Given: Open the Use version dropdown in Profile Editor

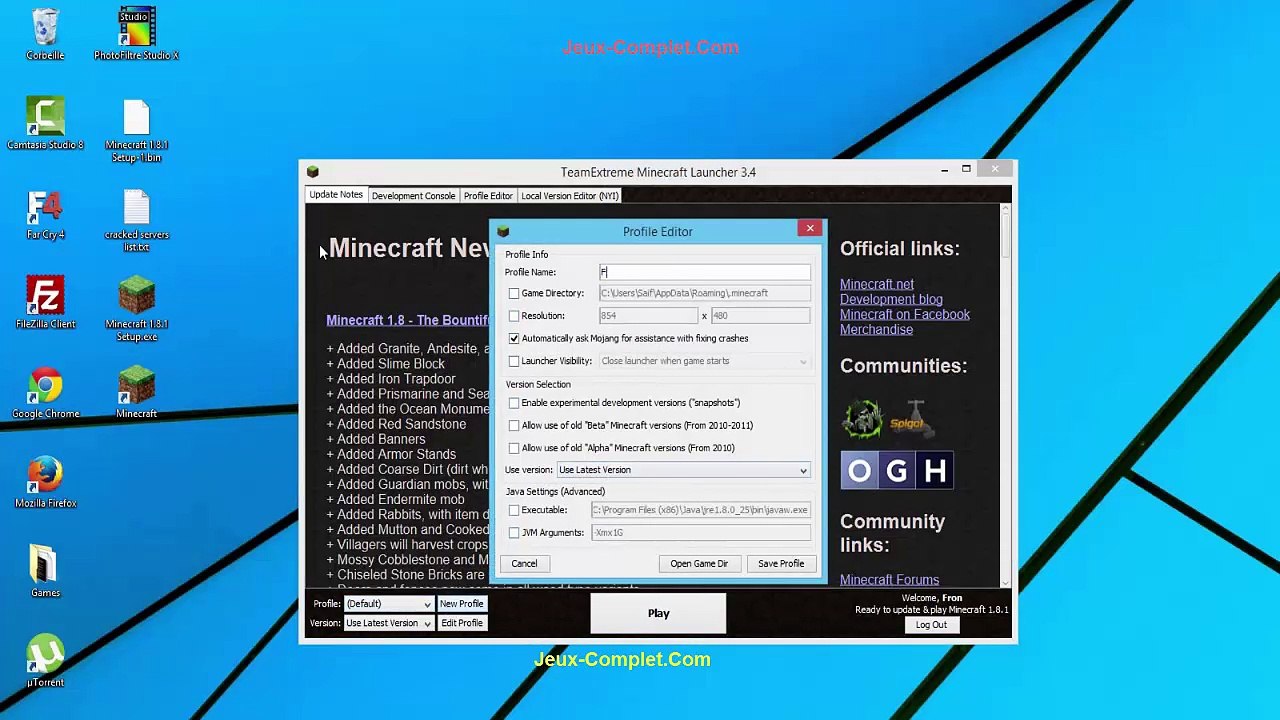Looking at the screenshot, I should point(683,470).
